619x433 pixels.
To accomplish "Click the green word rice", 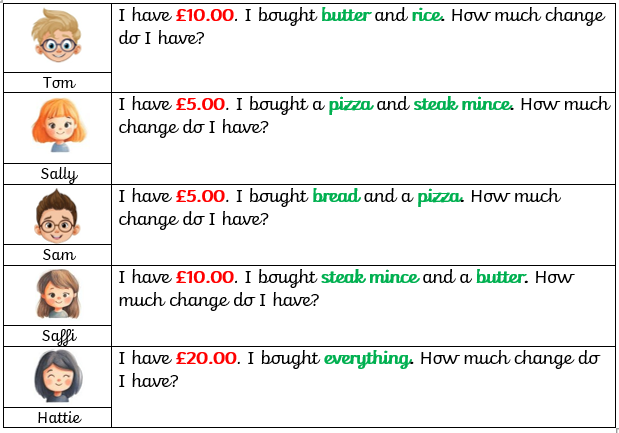I will 430,17.
